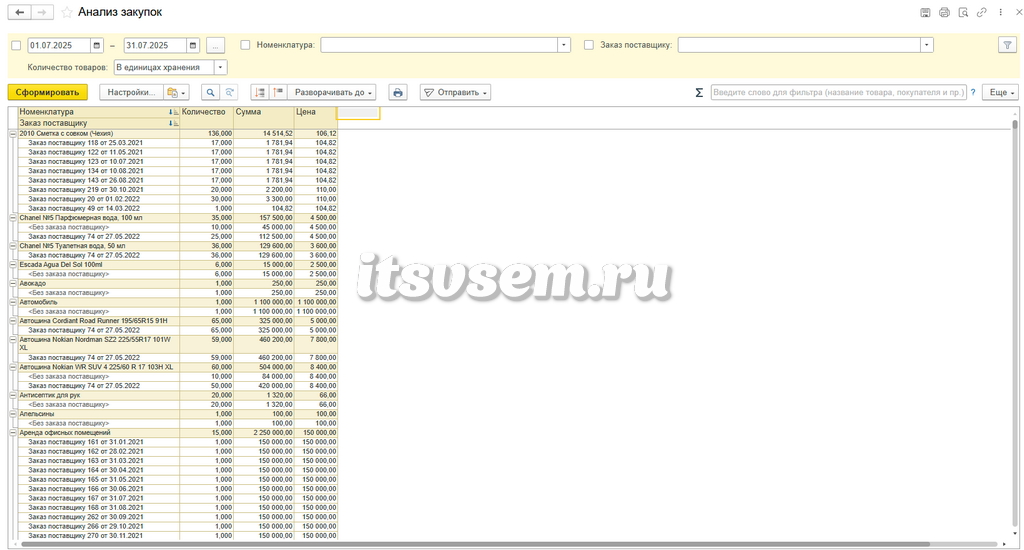This screenshot has width=1024, height=550.
Task: Collapse the Escada Agua Del Sol group
Action: click(13, 265)
